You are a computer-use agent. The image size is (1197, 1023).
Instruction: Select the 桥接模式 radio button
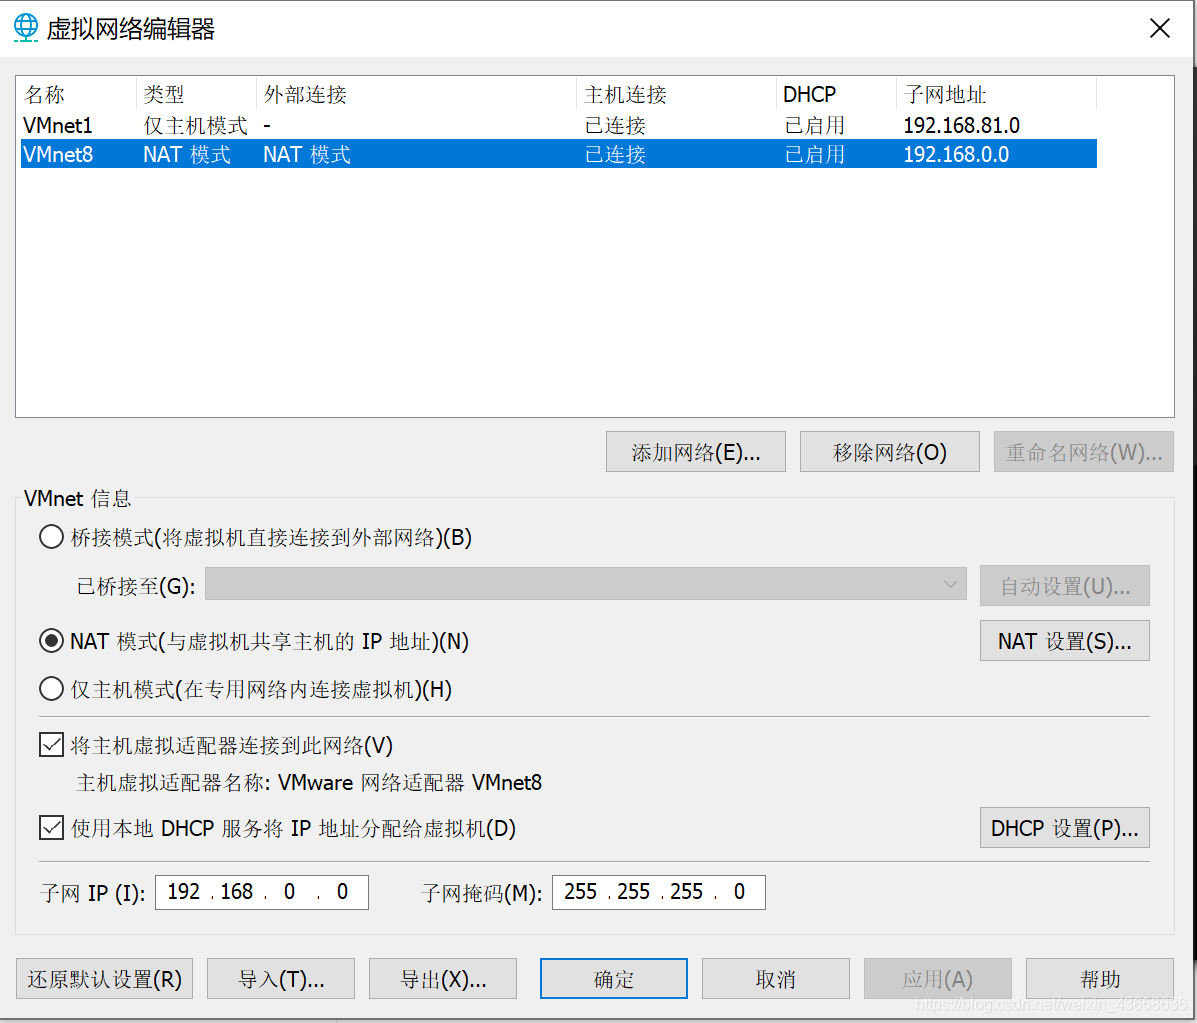(51, 537)
